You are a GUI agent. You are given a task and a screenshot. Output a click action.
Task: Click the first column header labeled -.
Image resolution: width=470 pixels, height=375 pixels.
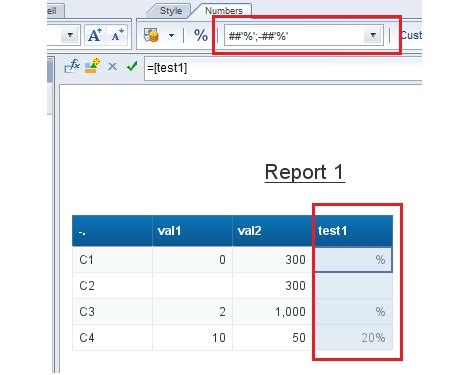112,231
